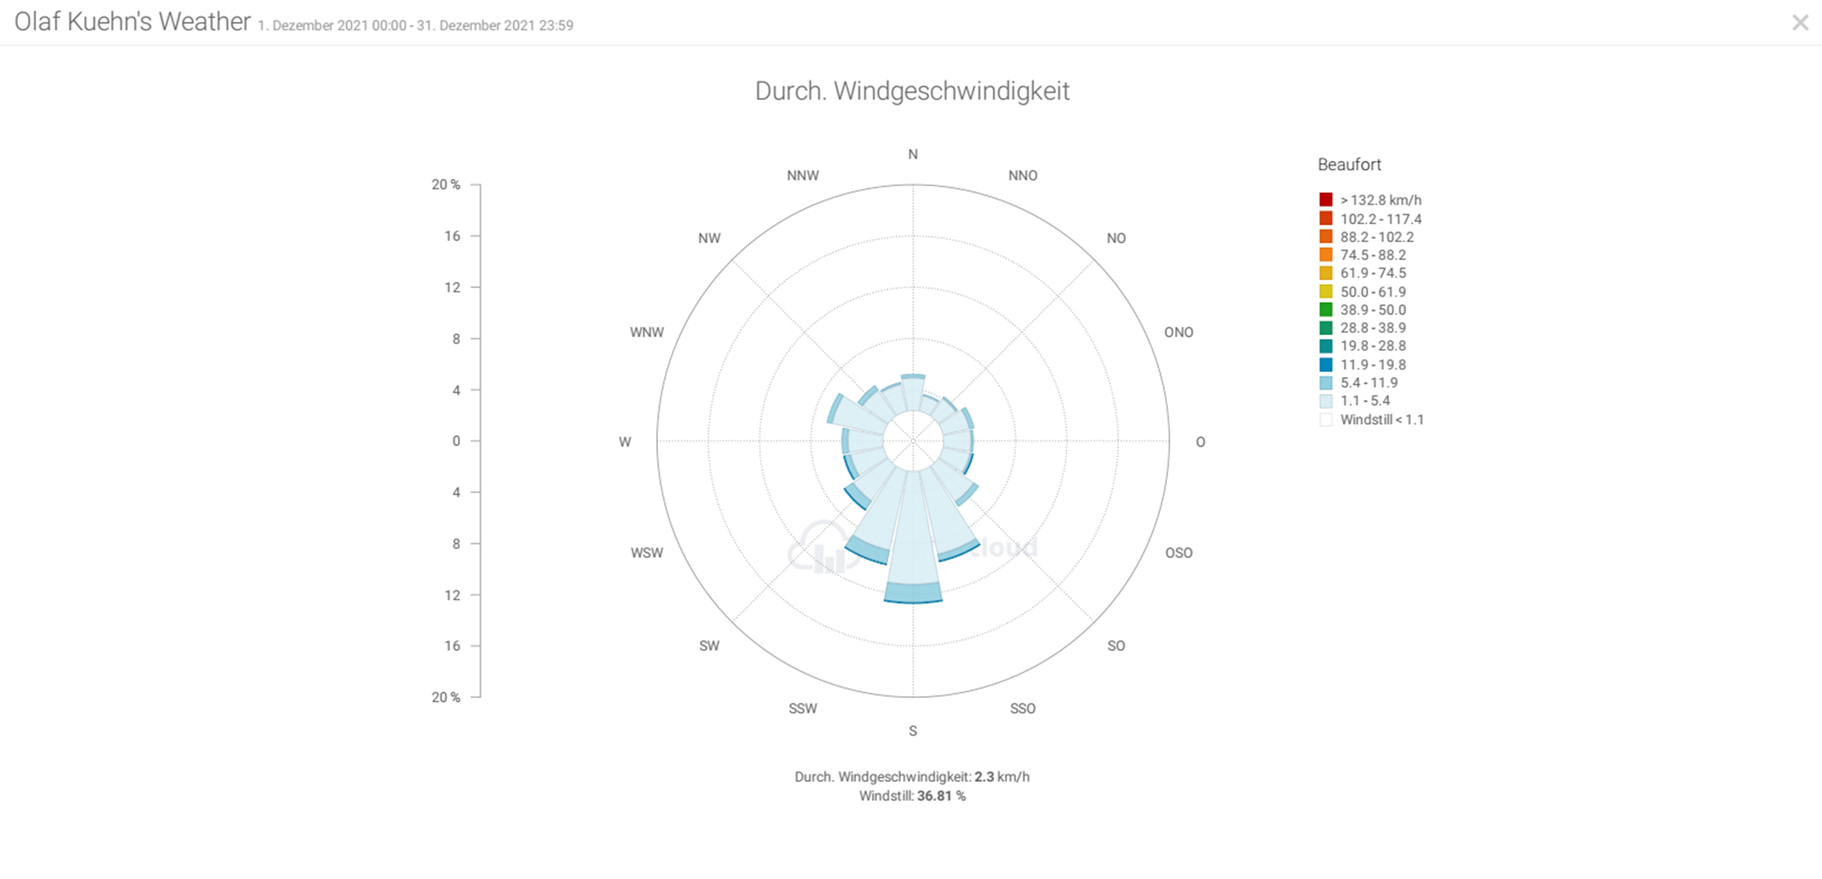Click the '11.9 - 19.8' blue legend swatch
1822x879 pixels.
pyautogui.click(x=1326, y=365)
